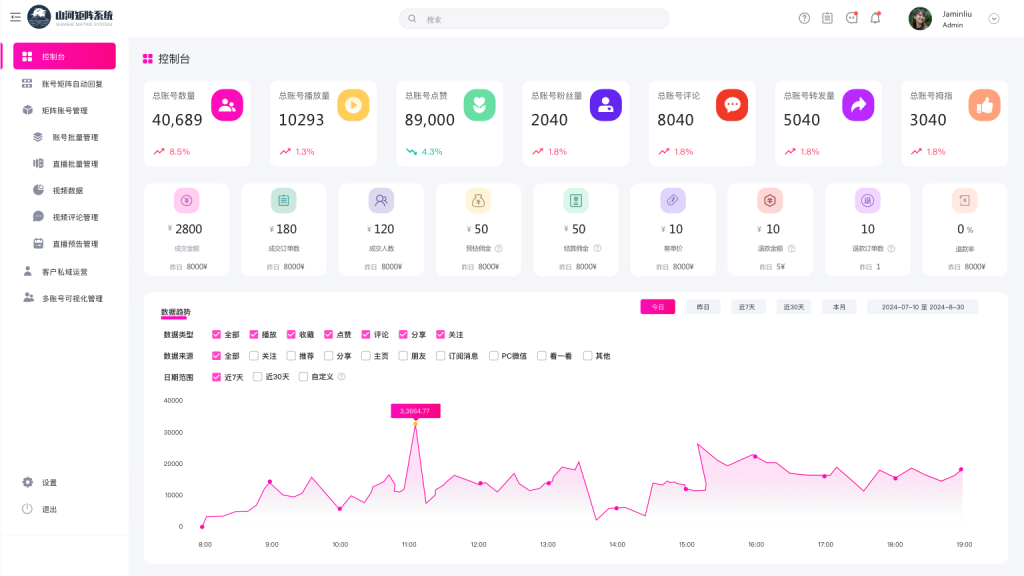Click help hint beside 退款金额
The height and width of the screenshot is (576, 1024).
792,248
